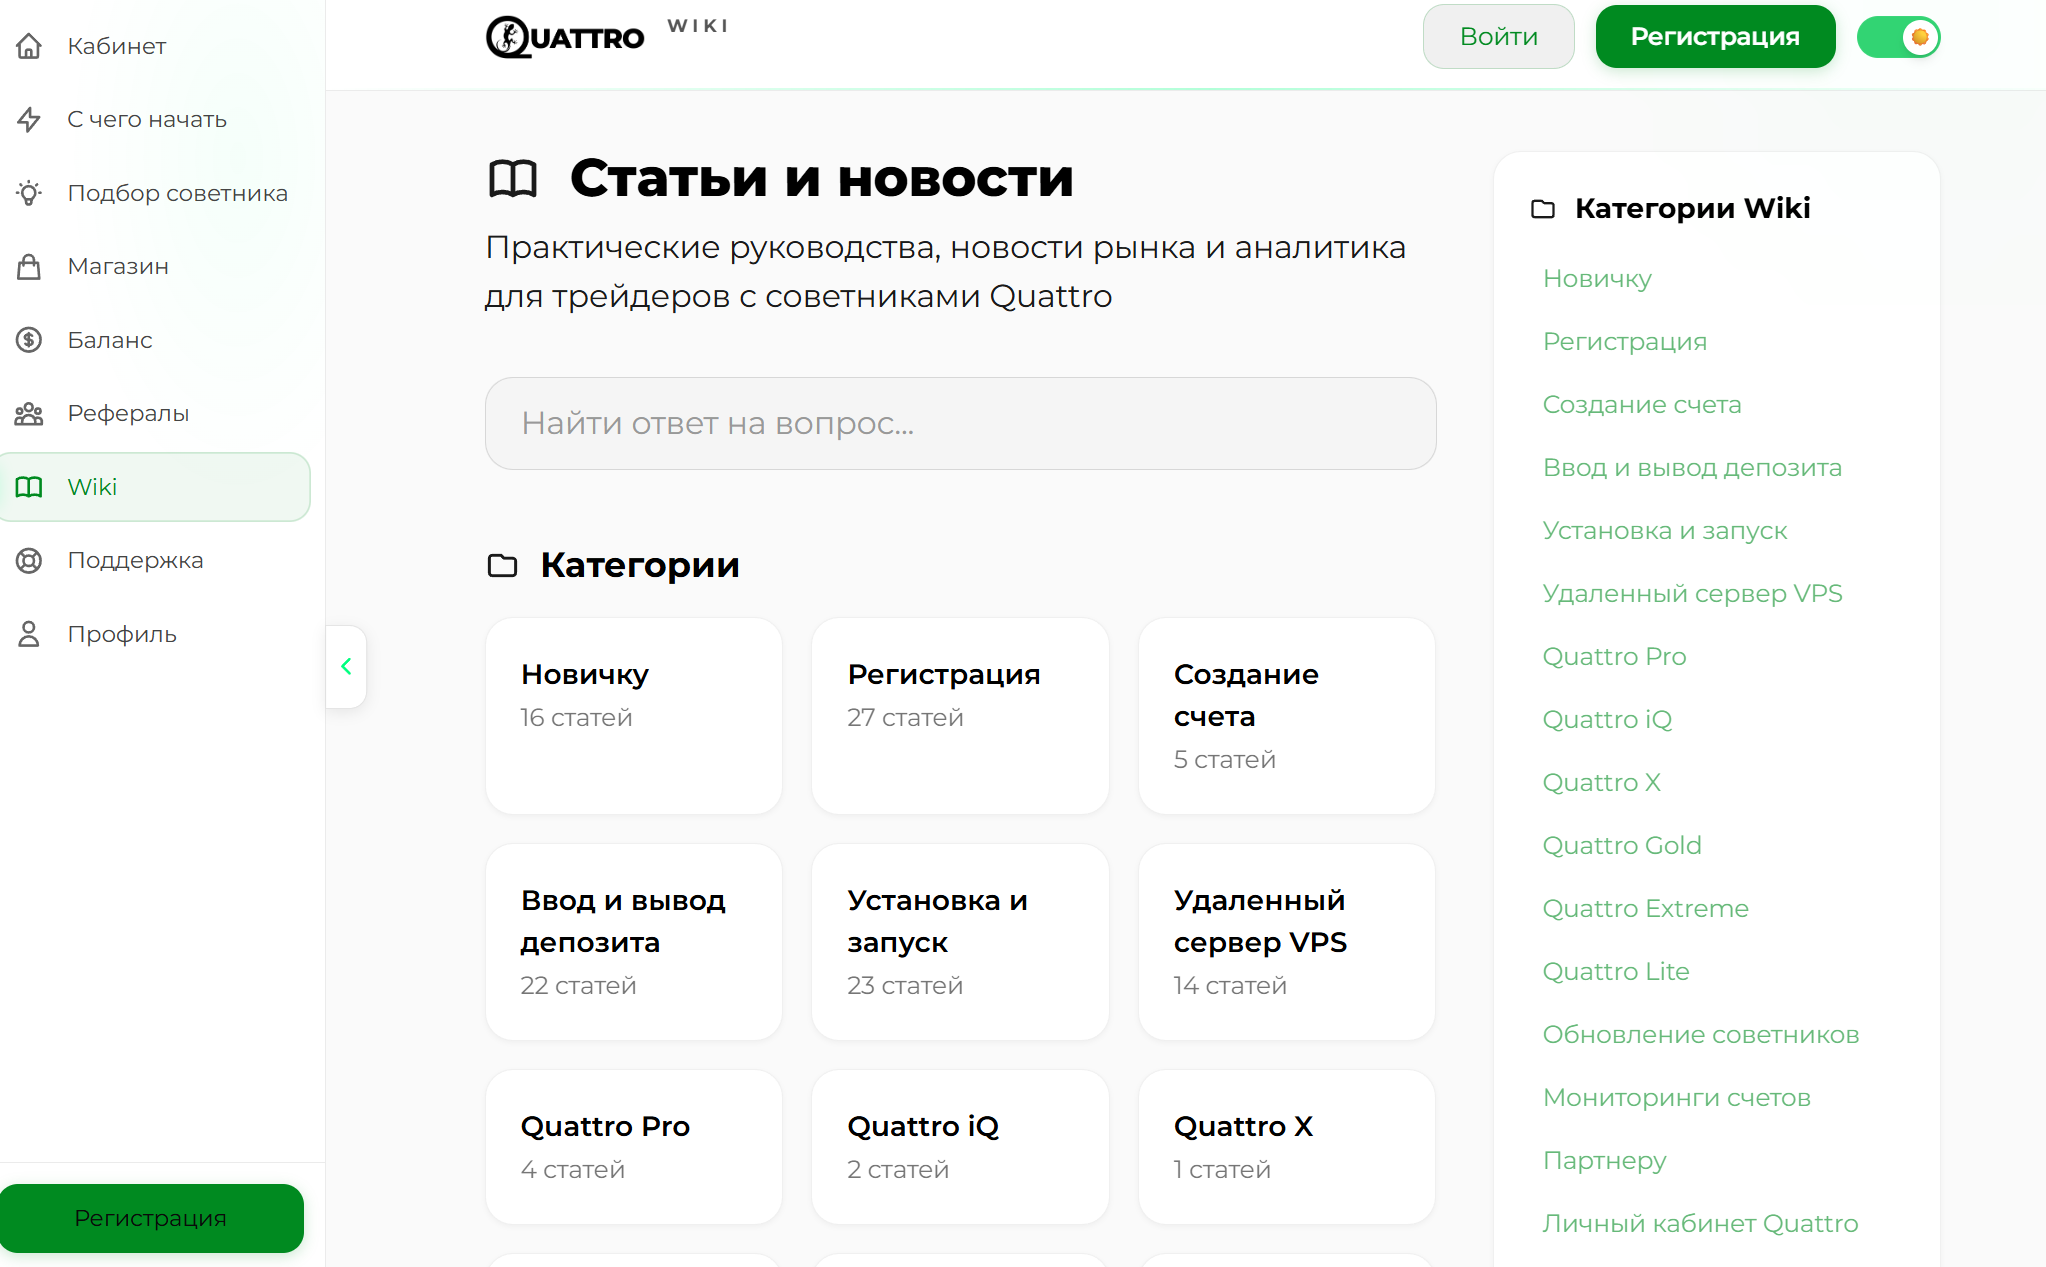Image resolution: width=2046 pixels, height=1267 pixels.
Task: Click the open book icon for Wiki
Action: click(x=29, y=487)
